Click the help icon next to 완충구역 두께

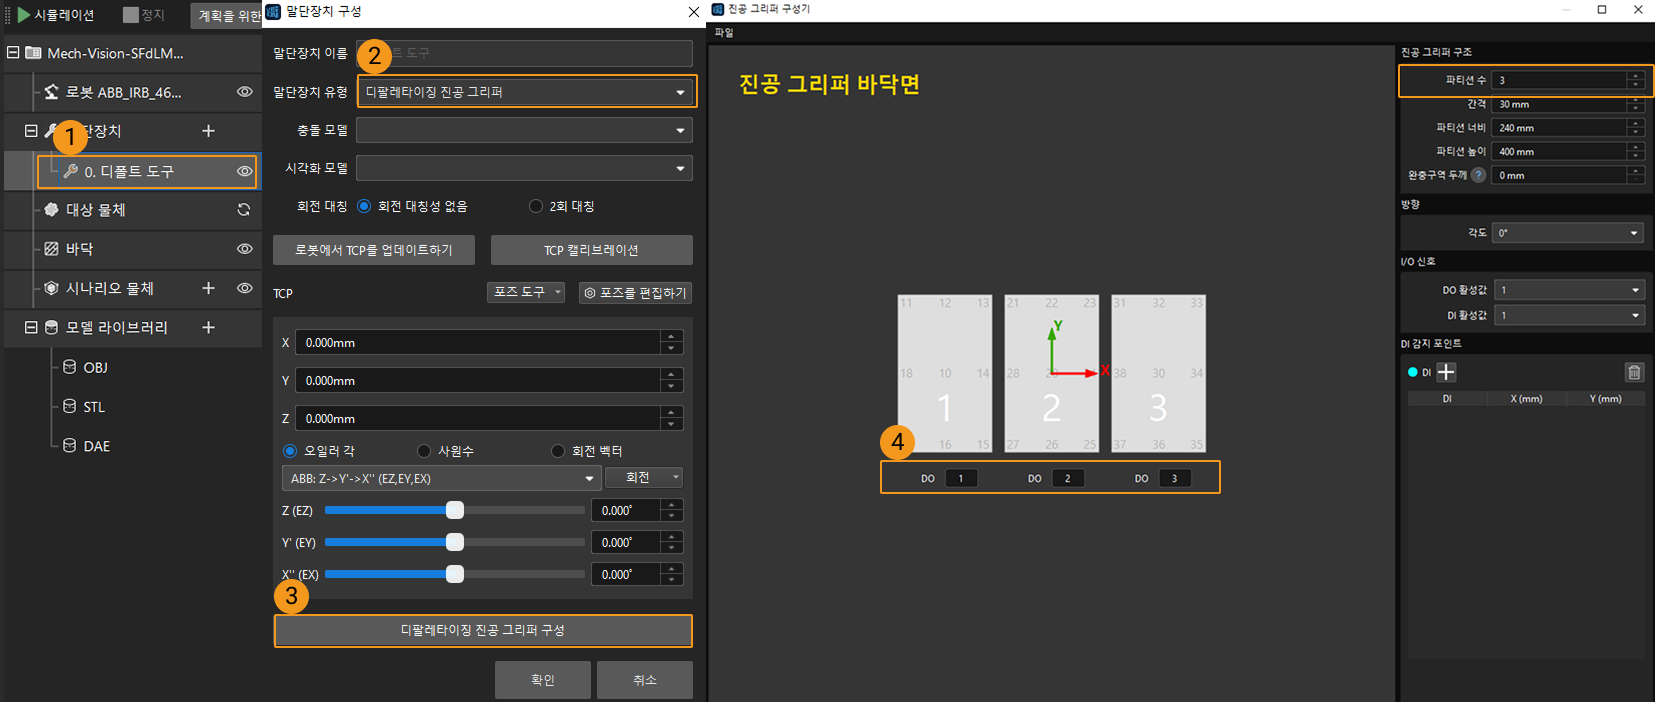coord(1478,175)
